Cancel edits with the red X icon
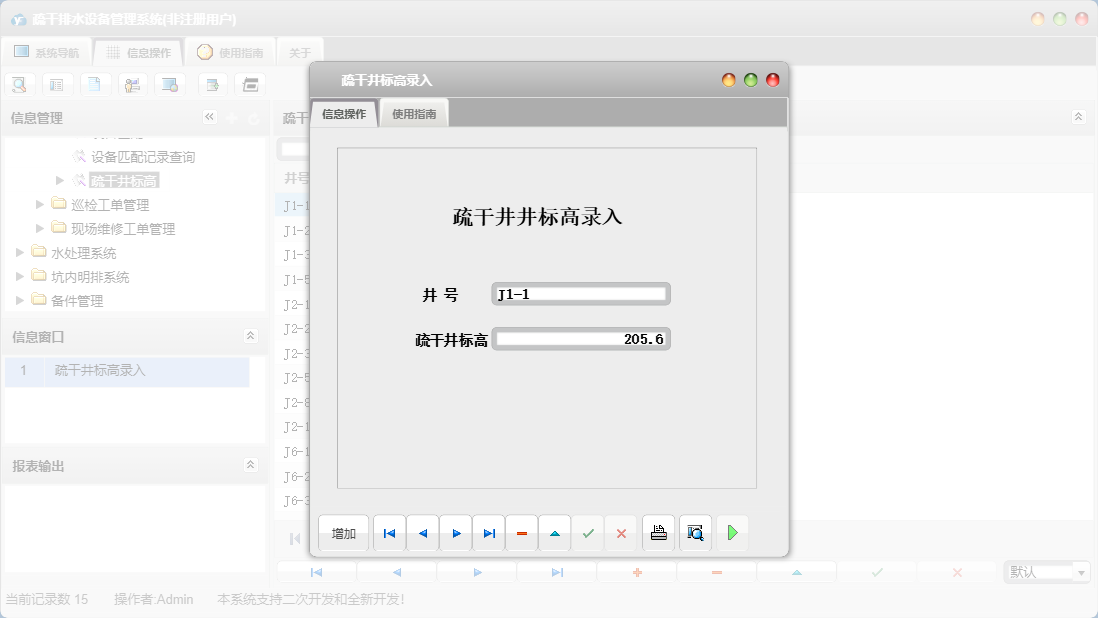Screen dimensions: 1098x618 coord(621,533)
